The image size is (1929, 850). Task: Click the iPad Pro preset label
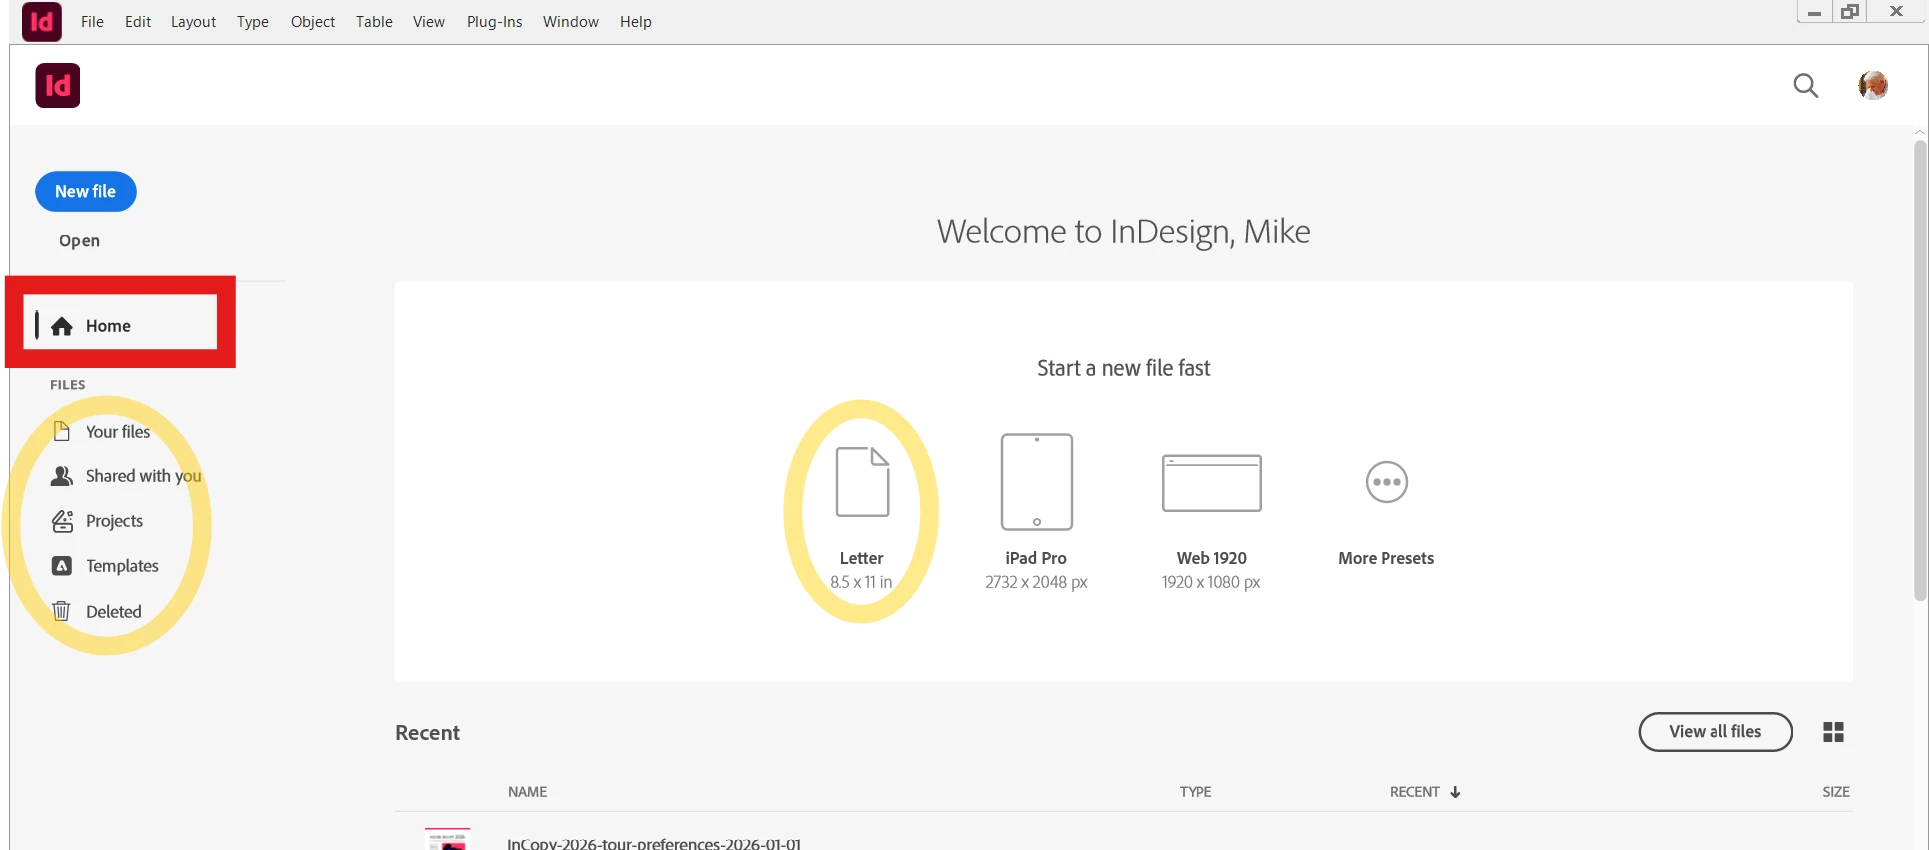[x=1036, y=558]
